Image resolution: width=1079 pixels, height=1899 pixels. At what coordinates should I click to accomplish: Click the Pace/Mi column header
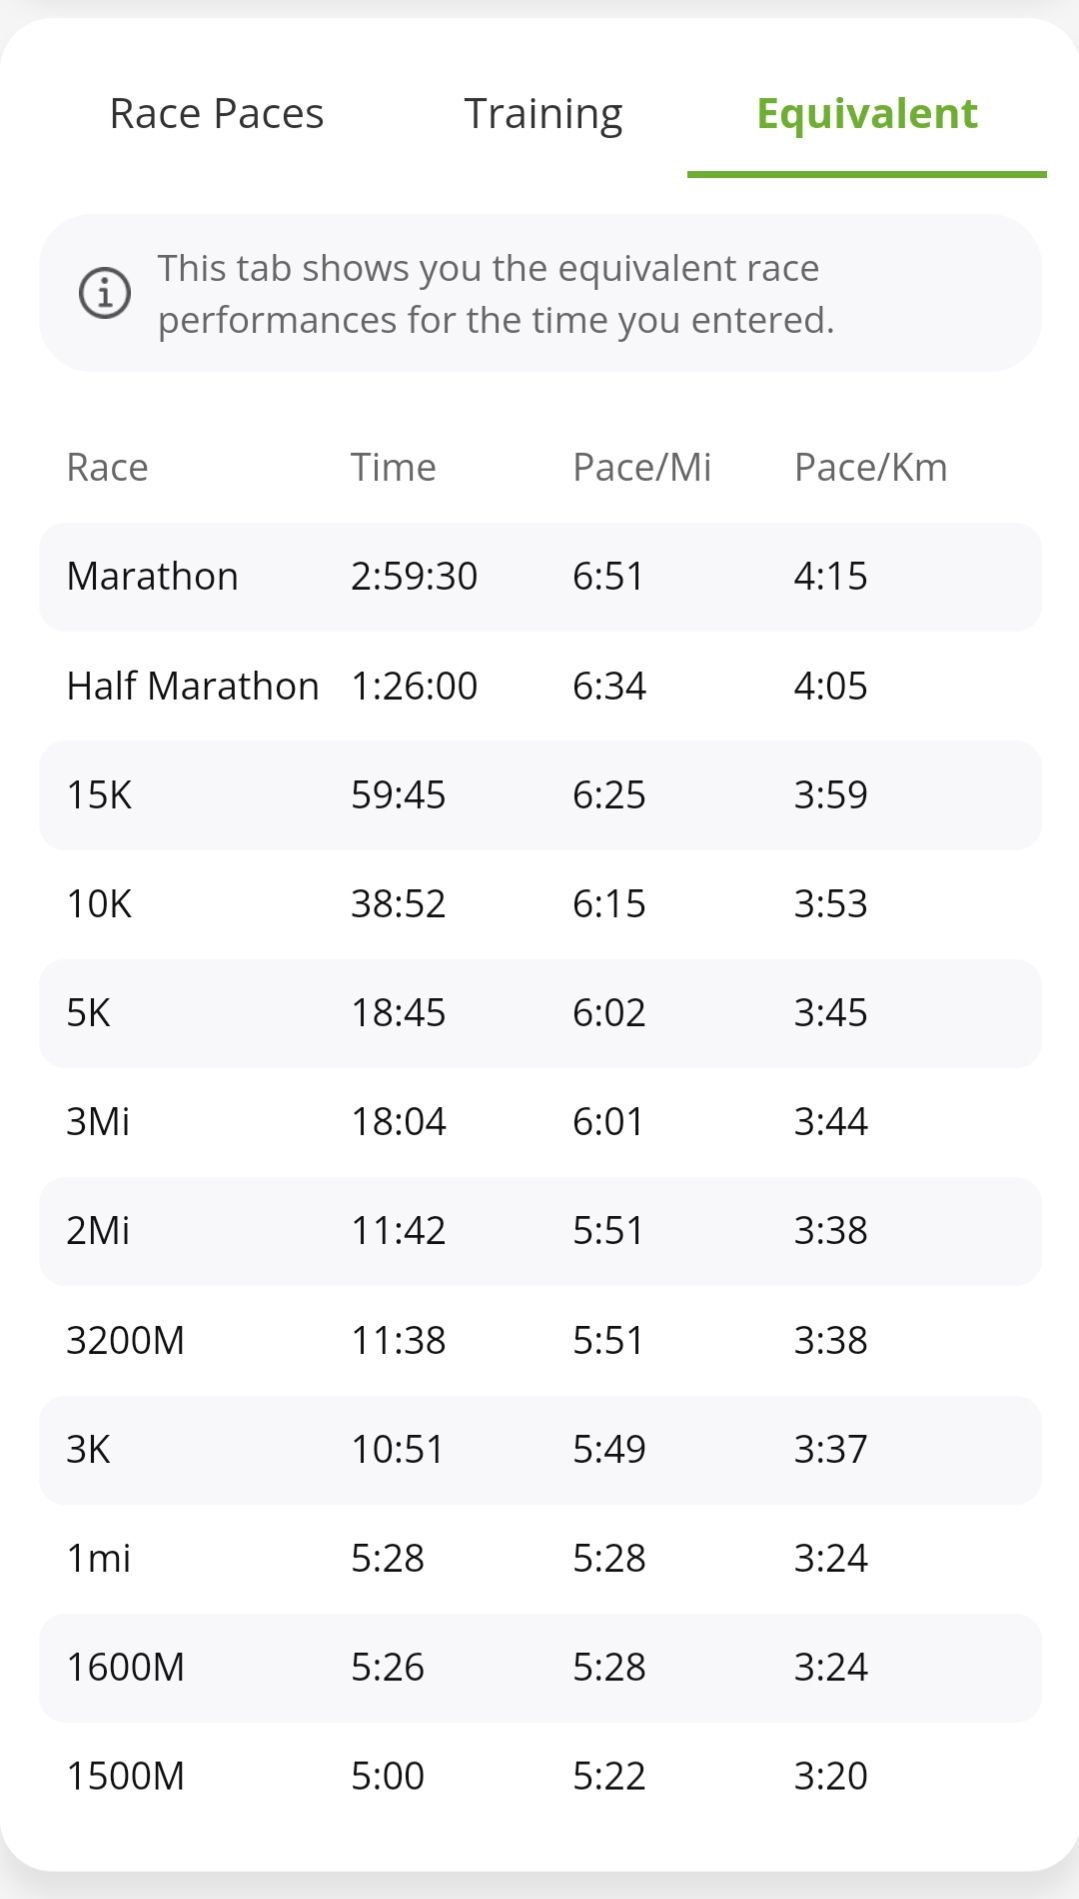coord(641,468)
